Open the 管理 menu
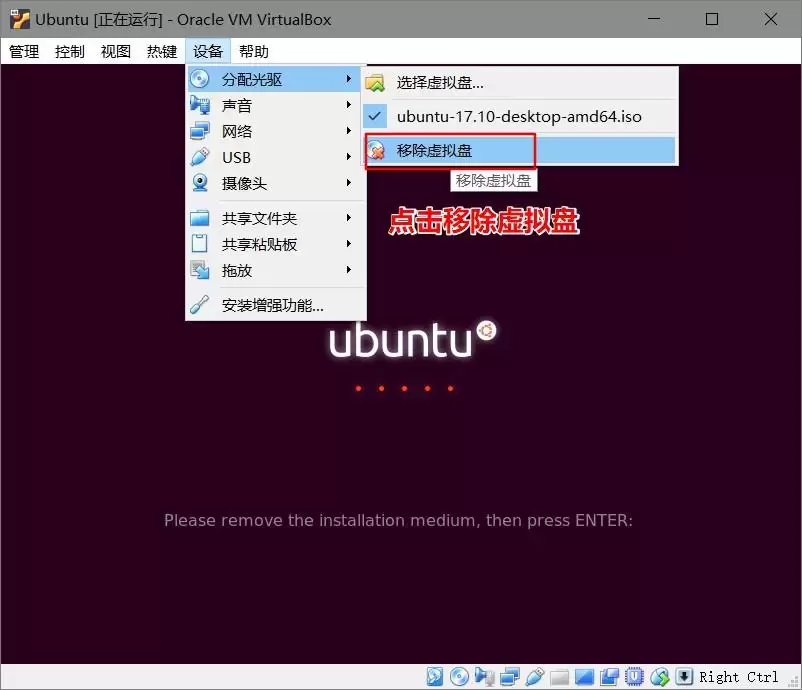802x690 pixels. click(x=23, y=51)
